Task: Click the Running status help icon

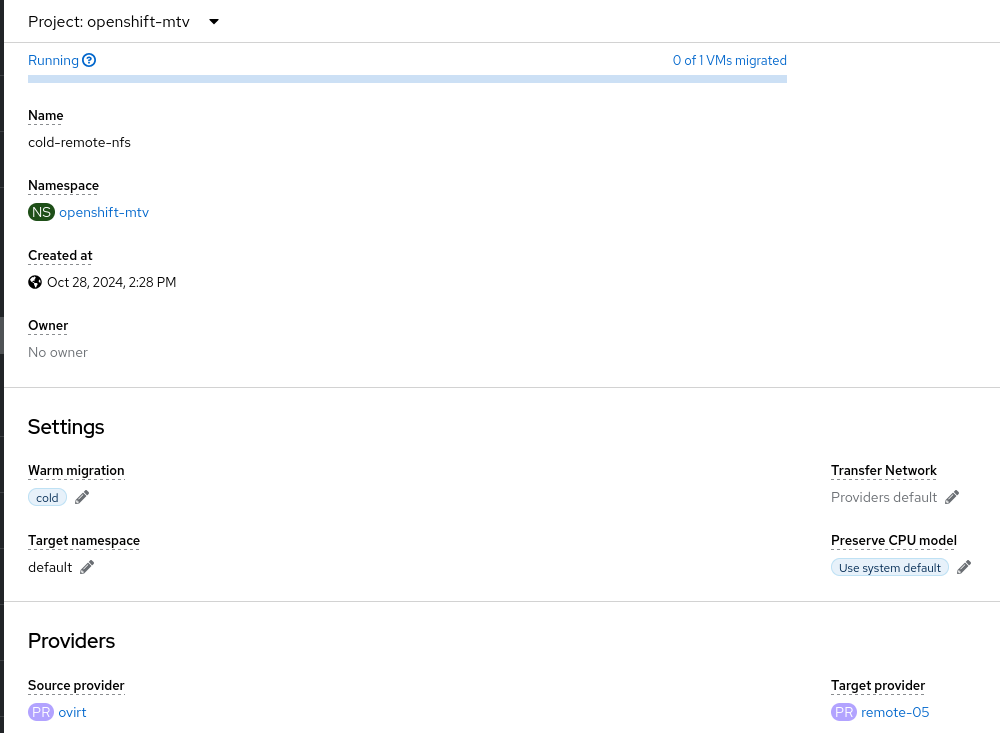Action: pyautogui.click(x=89, y=60)
